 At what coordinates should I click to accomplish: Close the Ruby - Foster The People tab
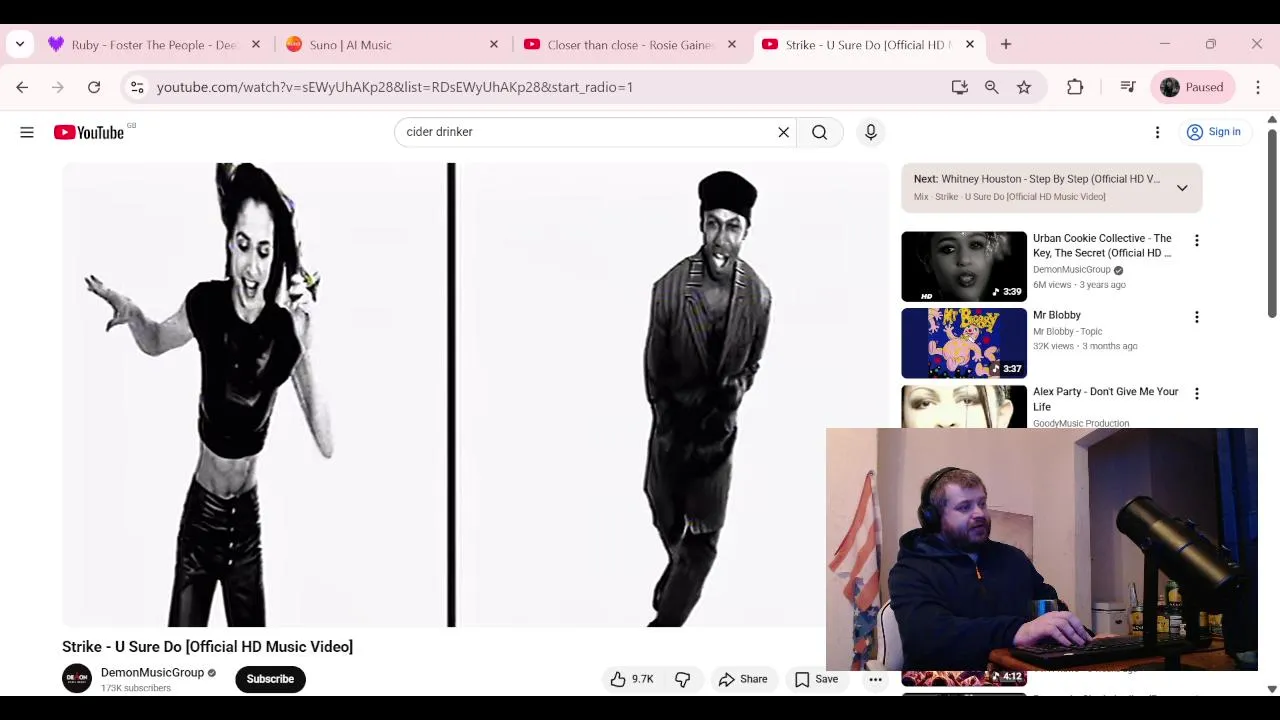point(256,45)
